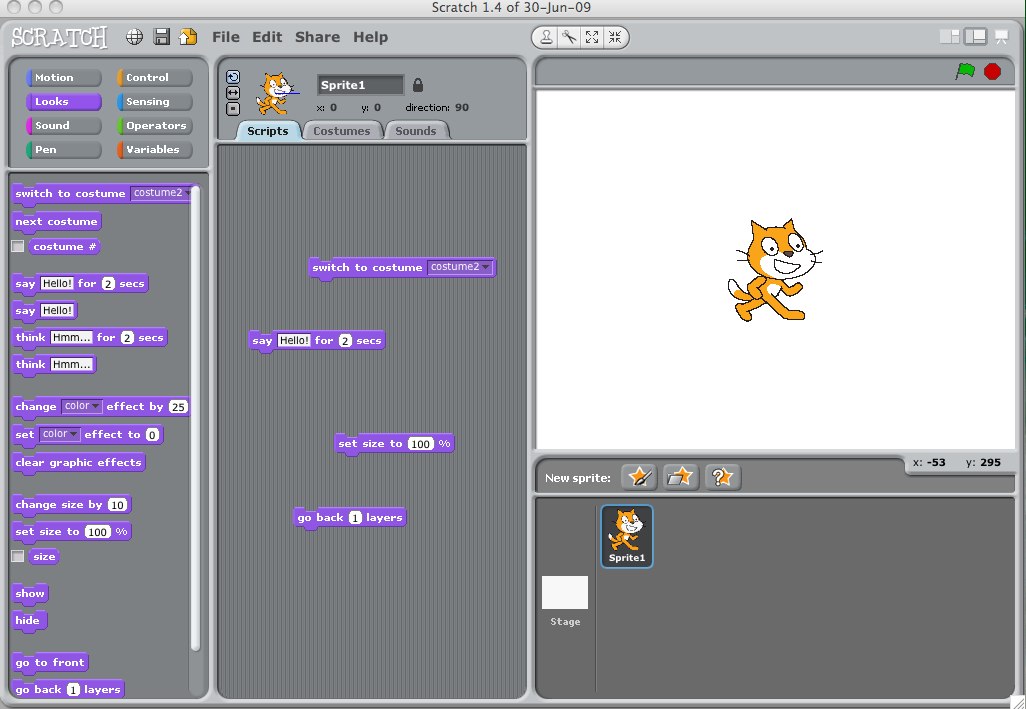Click the globe language icon
The image size is (1026, 709).
(135, 37)
